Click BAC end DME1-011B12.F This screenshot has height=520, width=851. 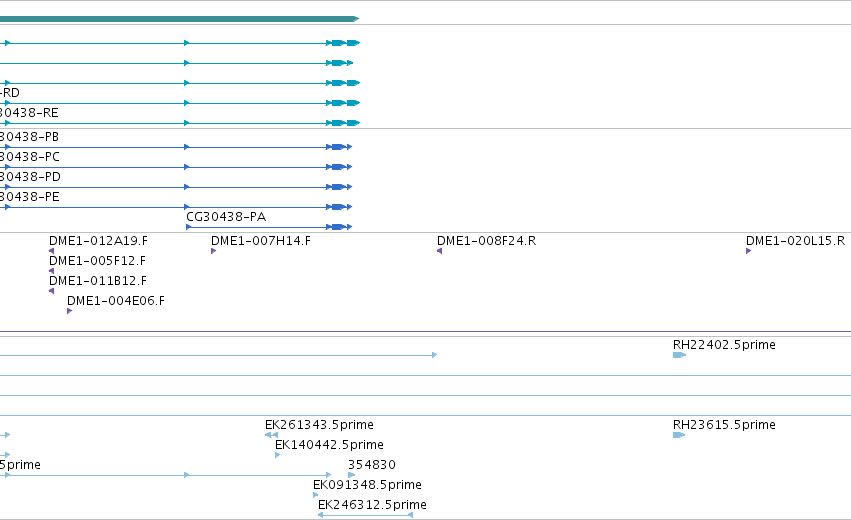tap(98, 281)
